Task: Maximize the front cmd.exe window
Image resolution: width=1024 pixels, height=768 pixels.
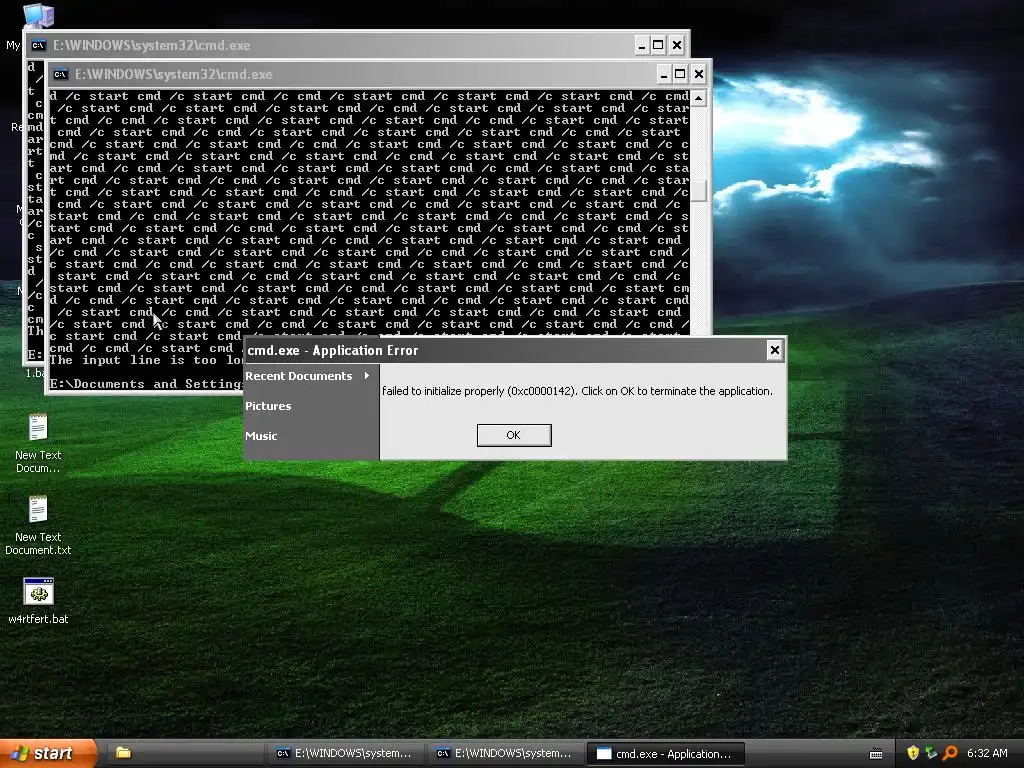Action: pos(680,74)
